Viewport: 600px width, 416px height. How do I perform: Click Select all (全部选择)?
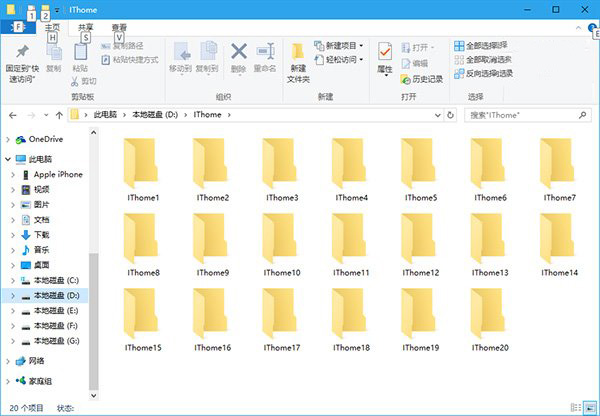pyautogui.click(x=481, y=46)
